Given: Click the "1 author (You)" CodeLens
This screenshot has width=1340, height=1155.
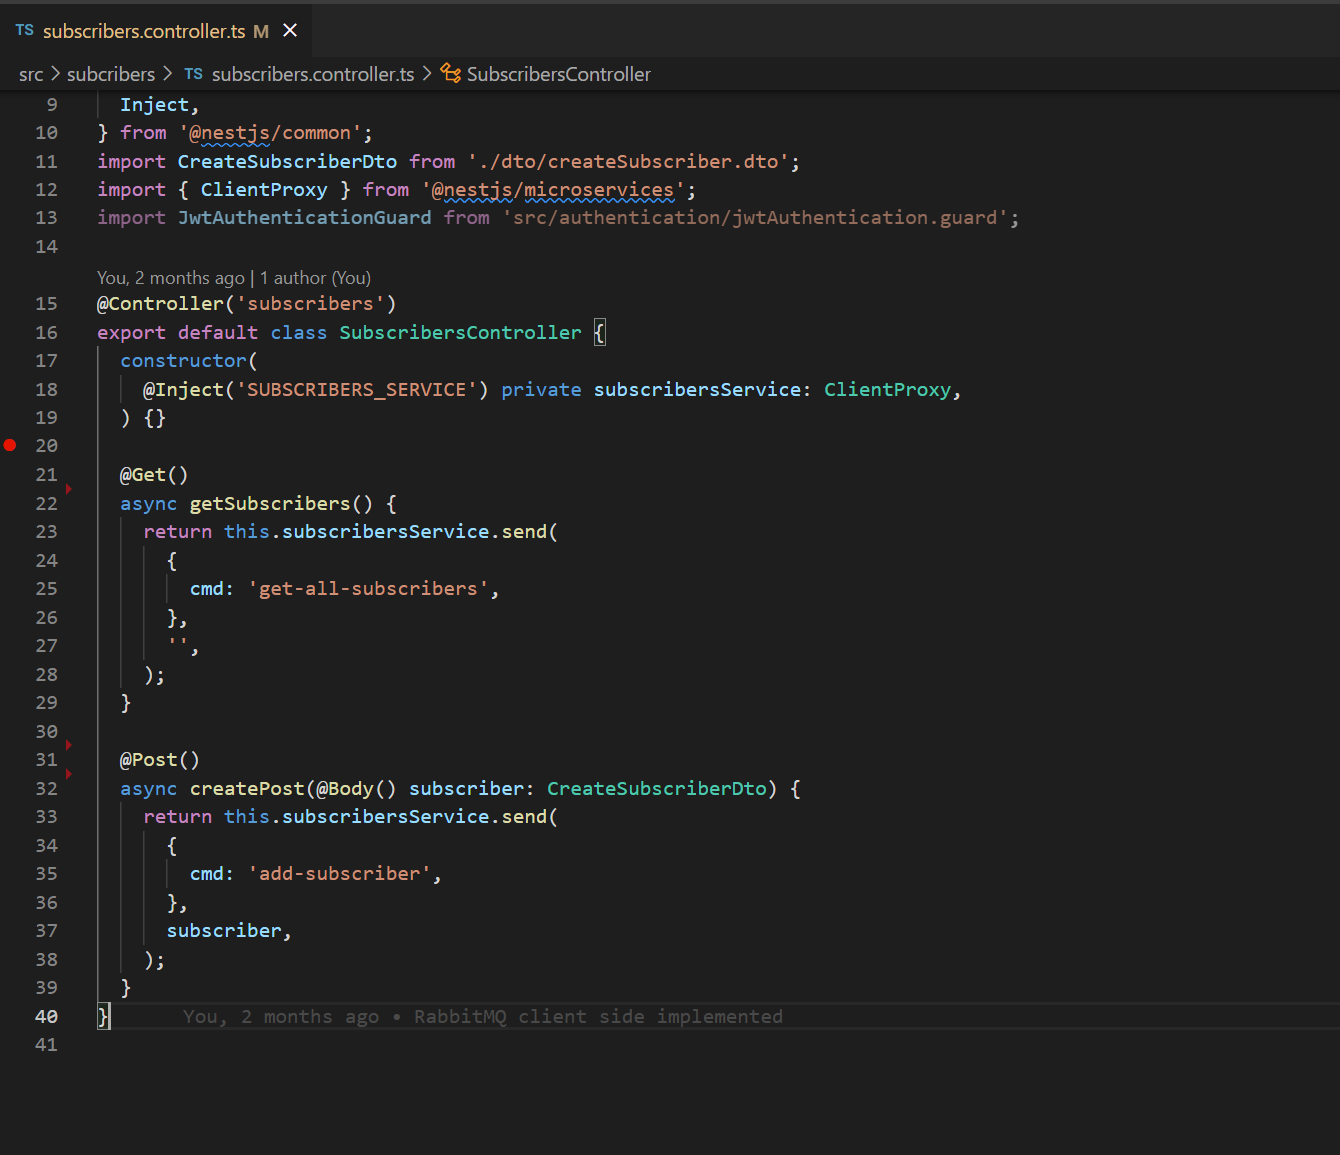Looking at the screenshot, I should pyautogui.click(x=315, y=278).
